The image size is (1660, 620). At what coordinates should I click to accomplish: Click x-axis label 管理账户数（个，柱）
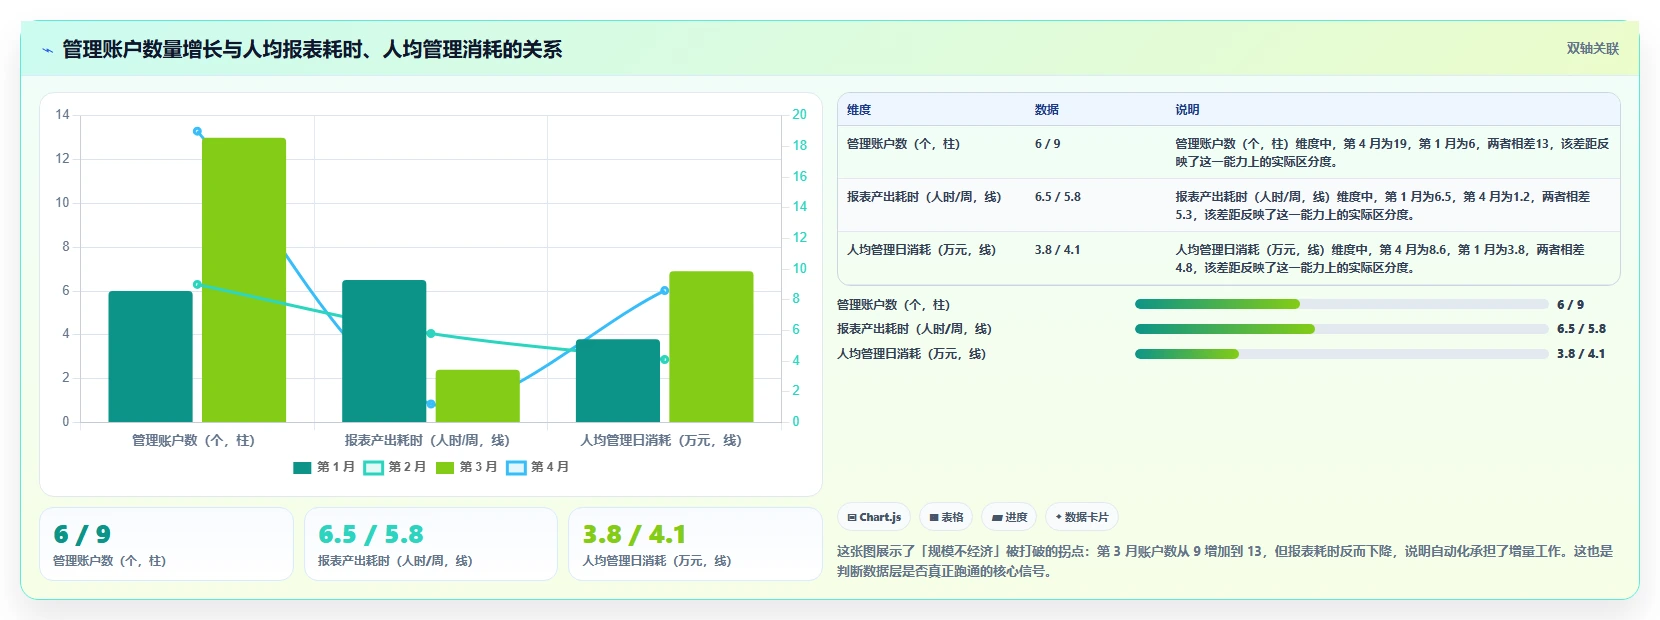(x=194, y=440)
